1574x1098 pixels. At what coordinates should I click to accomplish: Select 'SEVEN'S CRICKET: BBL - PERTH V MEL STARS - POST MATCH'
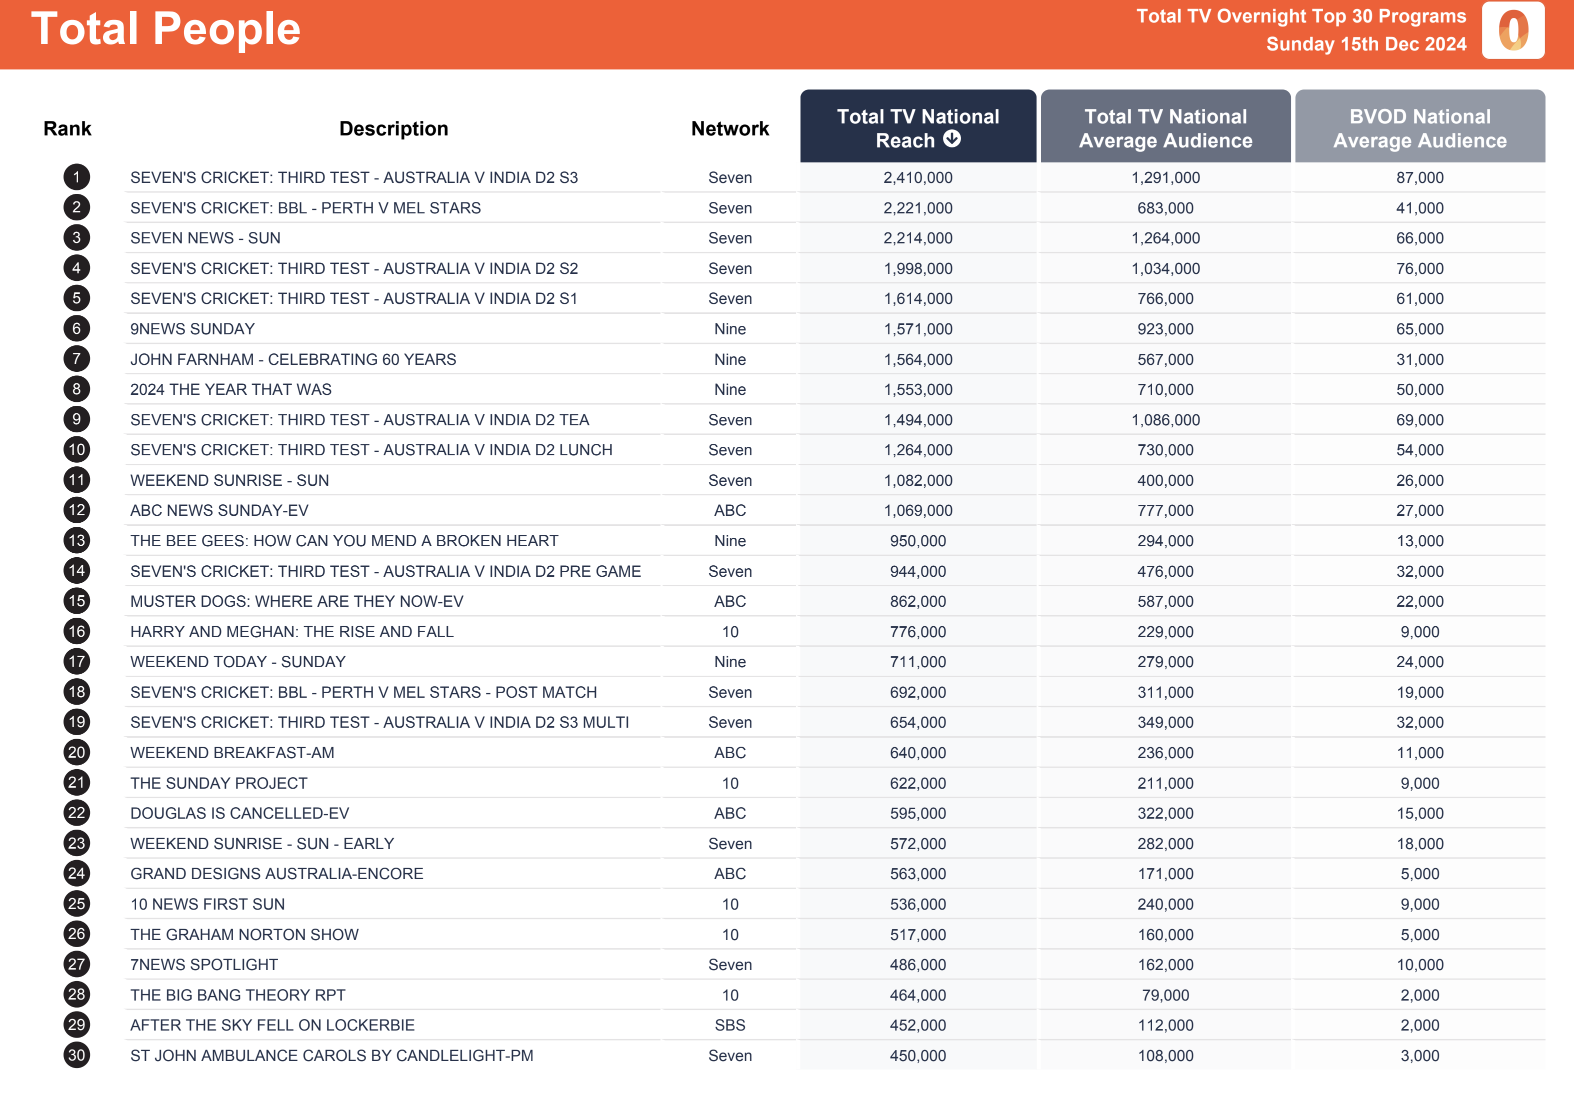coord(364,692)
